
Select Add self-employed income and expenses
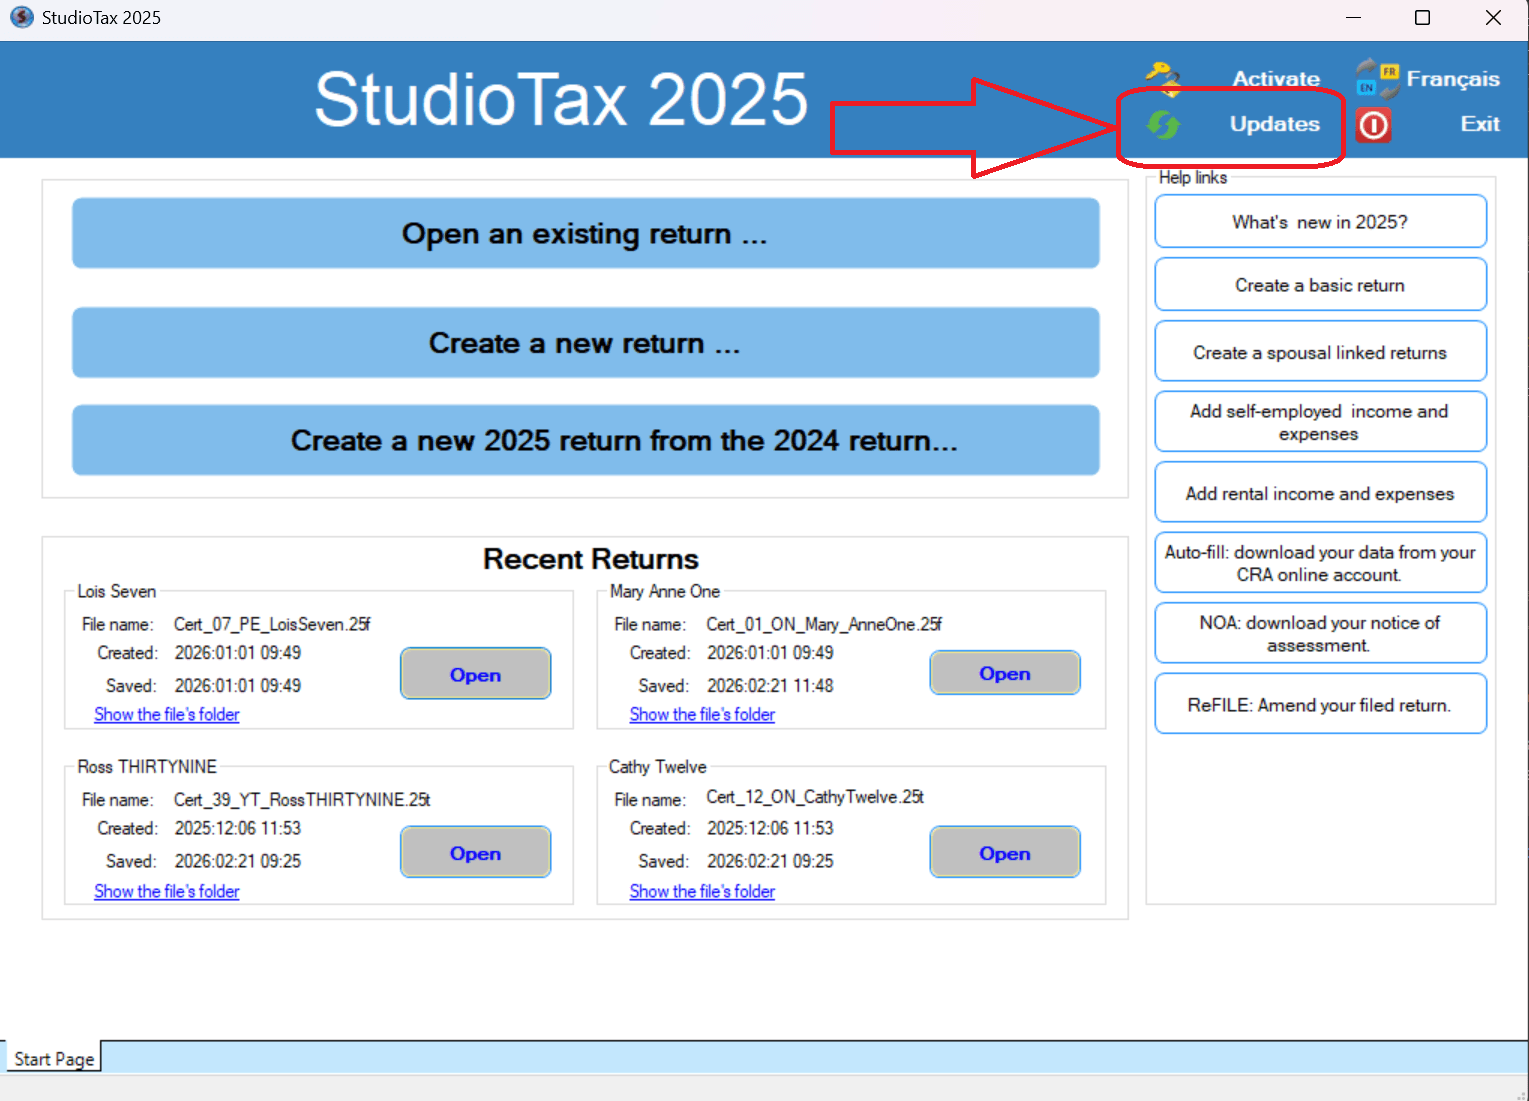[1320, 421]
